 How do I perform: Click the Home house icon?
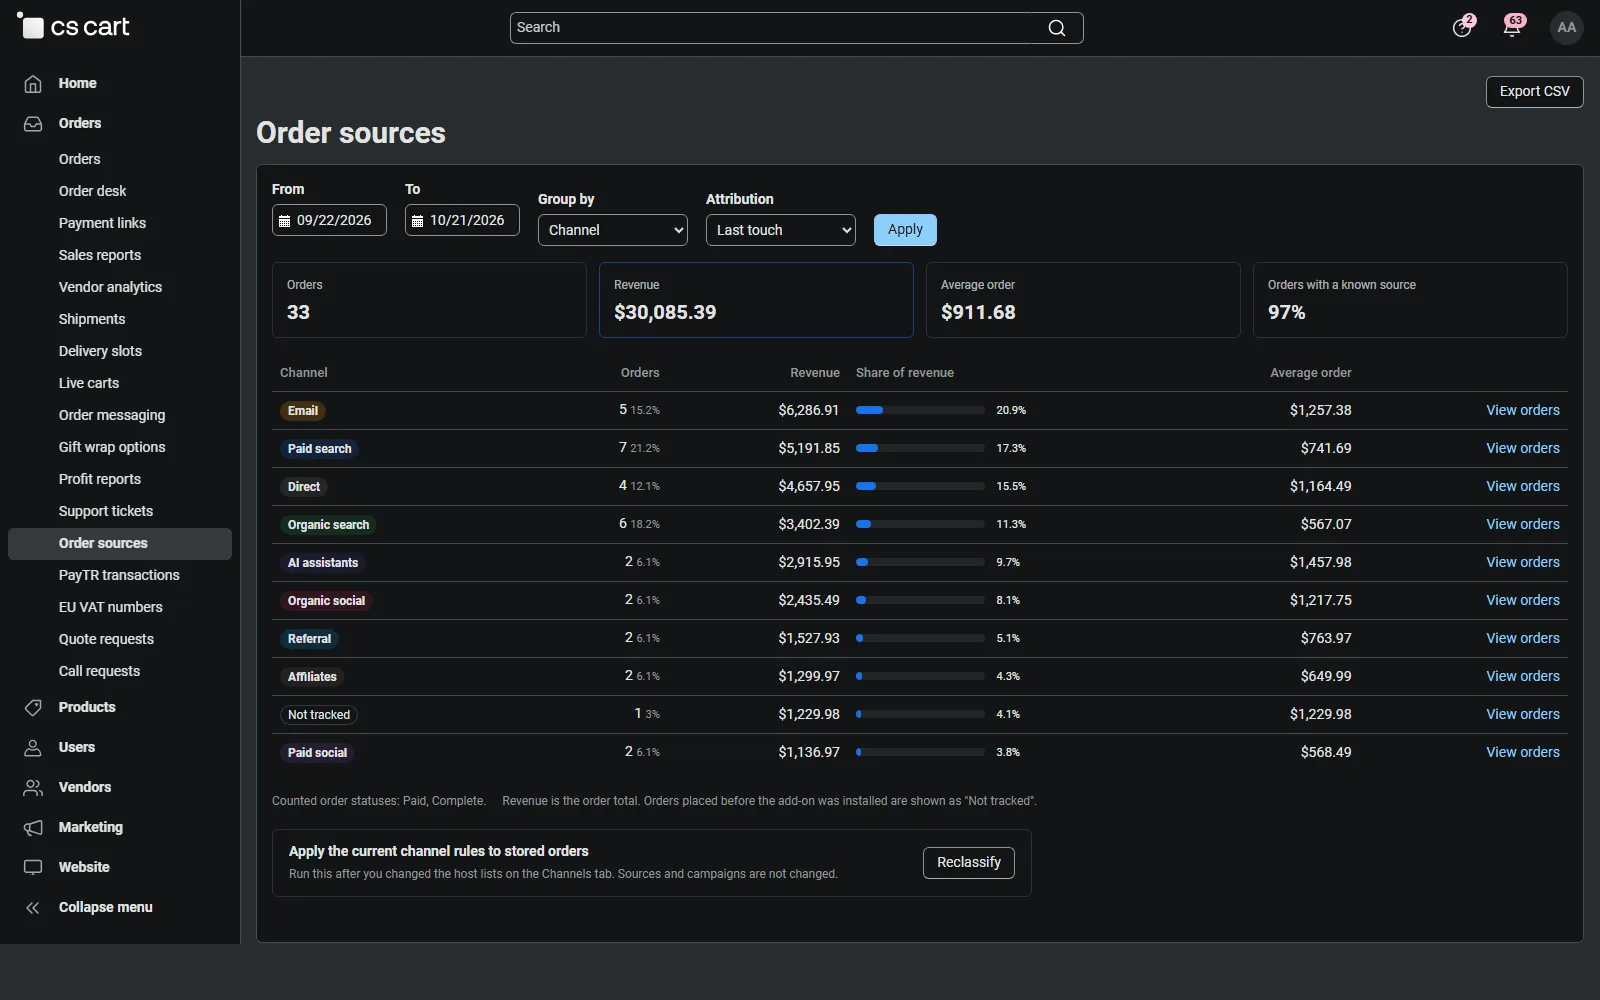coord(33,84)
